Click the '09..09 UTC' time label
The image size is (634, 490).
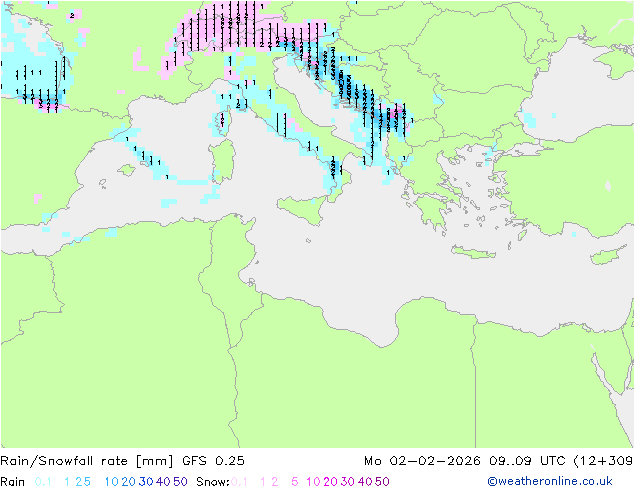527,461
